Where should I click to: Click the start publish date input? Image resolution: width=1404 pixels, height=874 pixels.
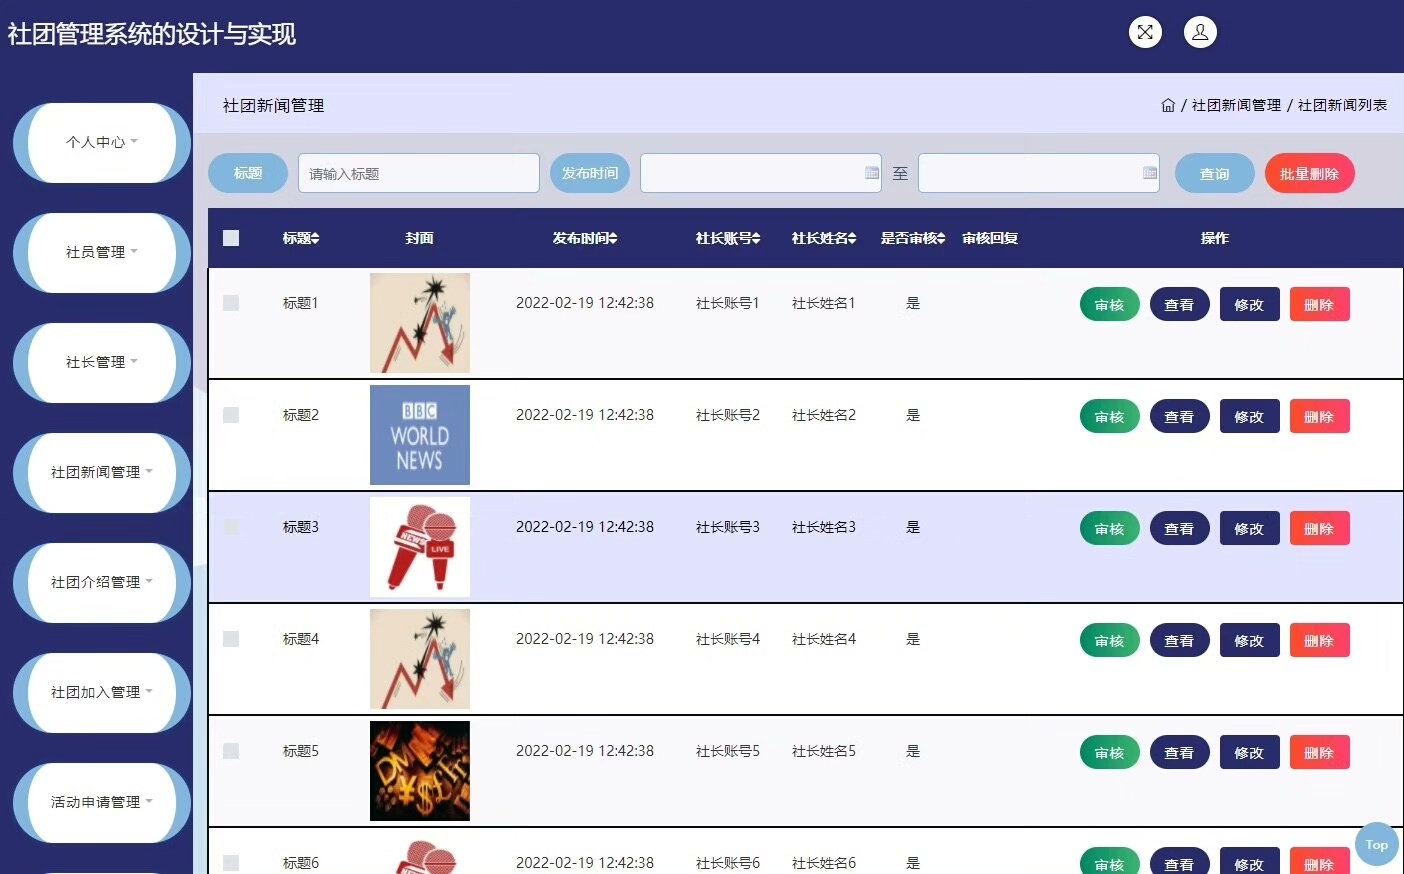pyautogui.click(x=761, y=173)
